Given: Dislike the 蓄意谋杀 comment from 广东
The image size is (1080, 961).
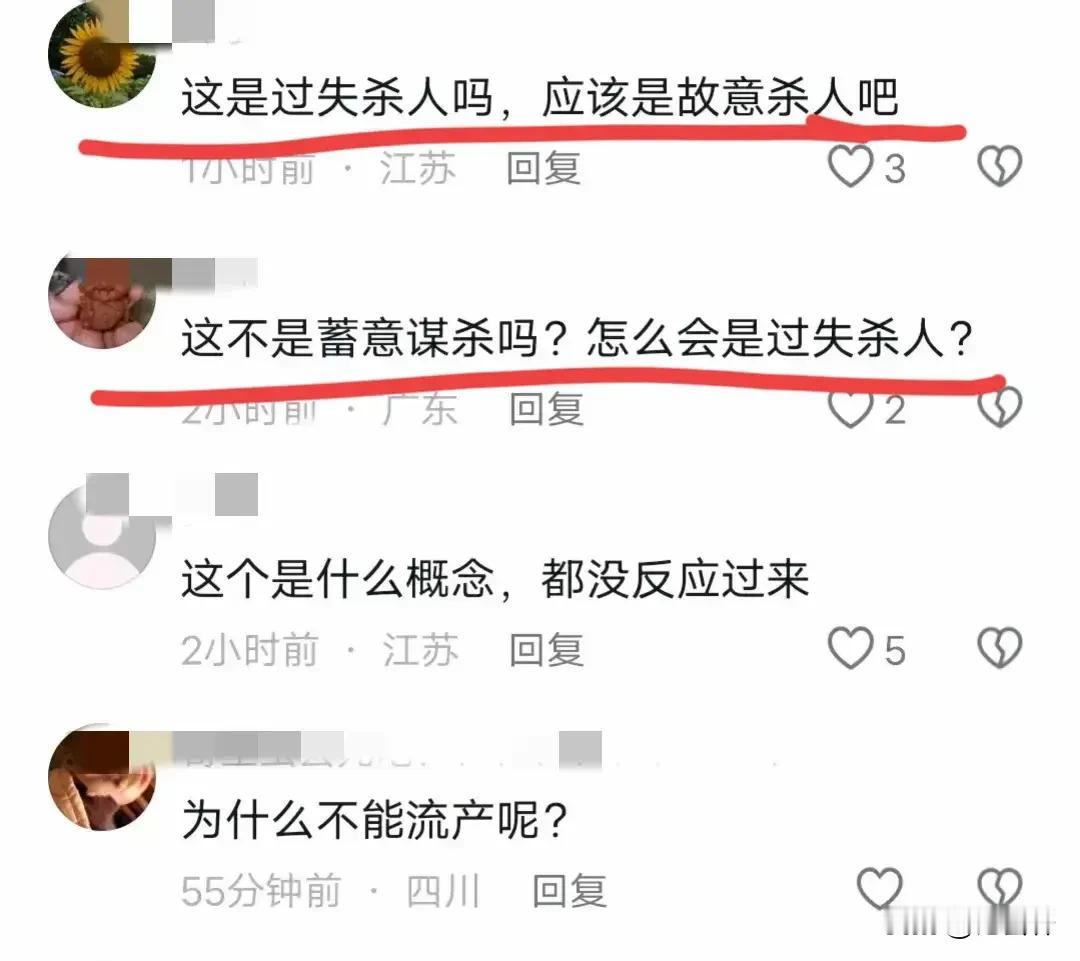Looking at the screenshot, I should coord(999,406).
